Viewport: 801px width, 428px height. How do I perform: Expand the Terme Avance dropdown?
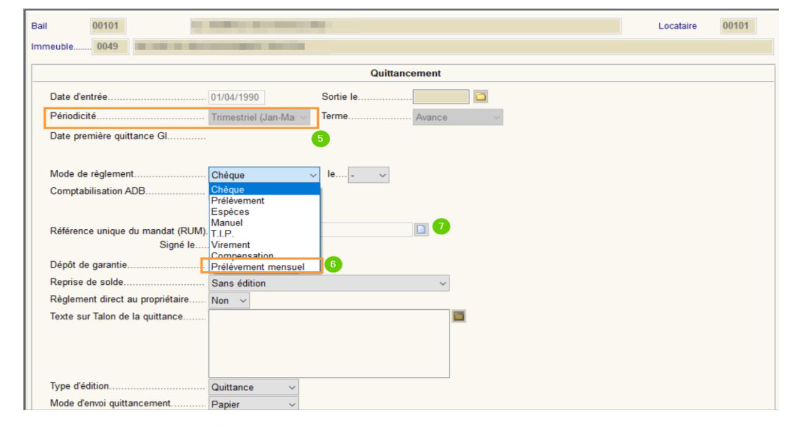458,117
